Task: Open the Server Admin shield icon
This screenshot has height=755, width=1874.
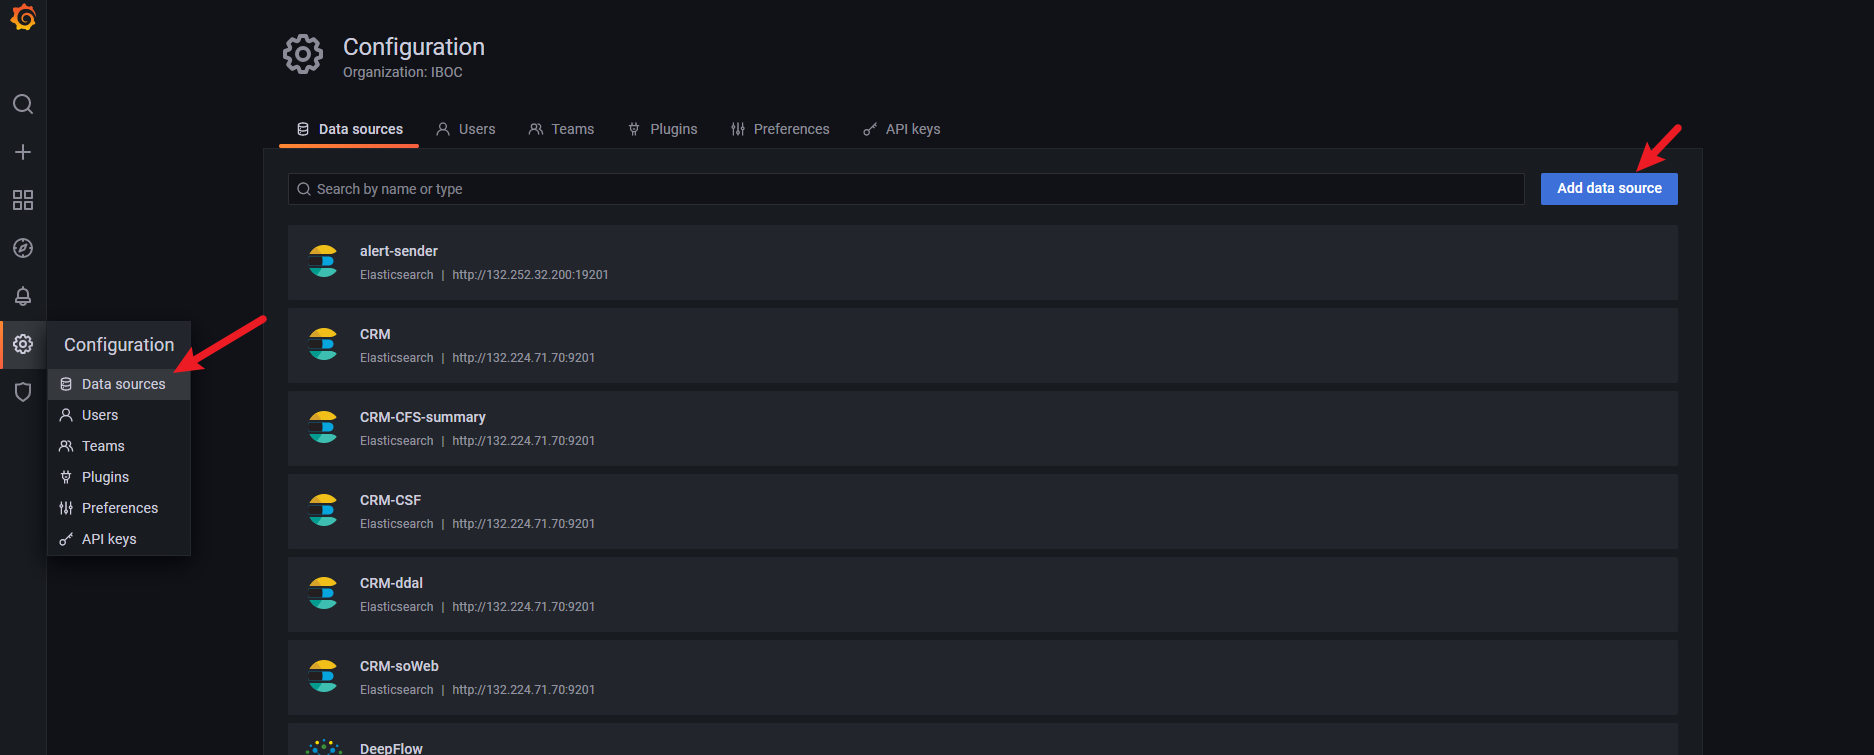Action: coord(23,392)
